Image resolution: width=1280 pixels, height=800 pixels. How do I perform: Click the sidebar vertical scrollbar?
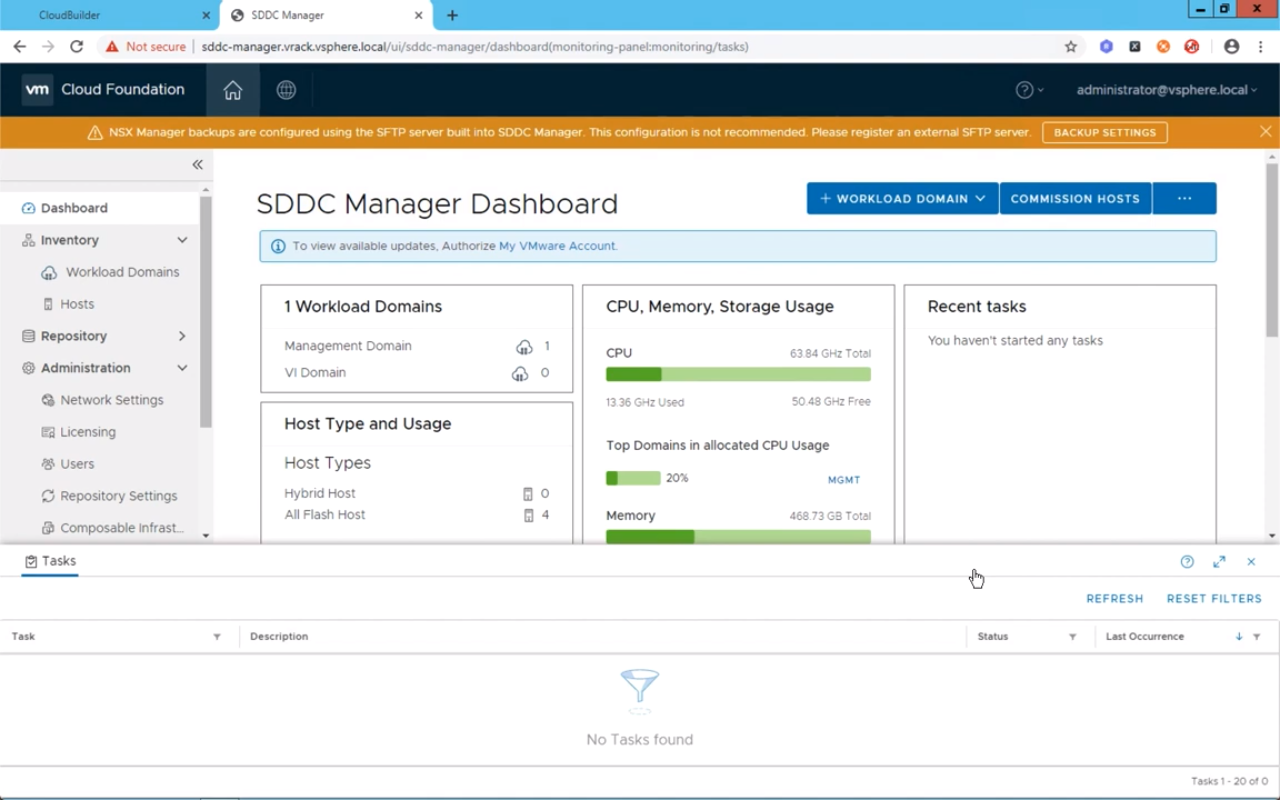pos(206,310)
